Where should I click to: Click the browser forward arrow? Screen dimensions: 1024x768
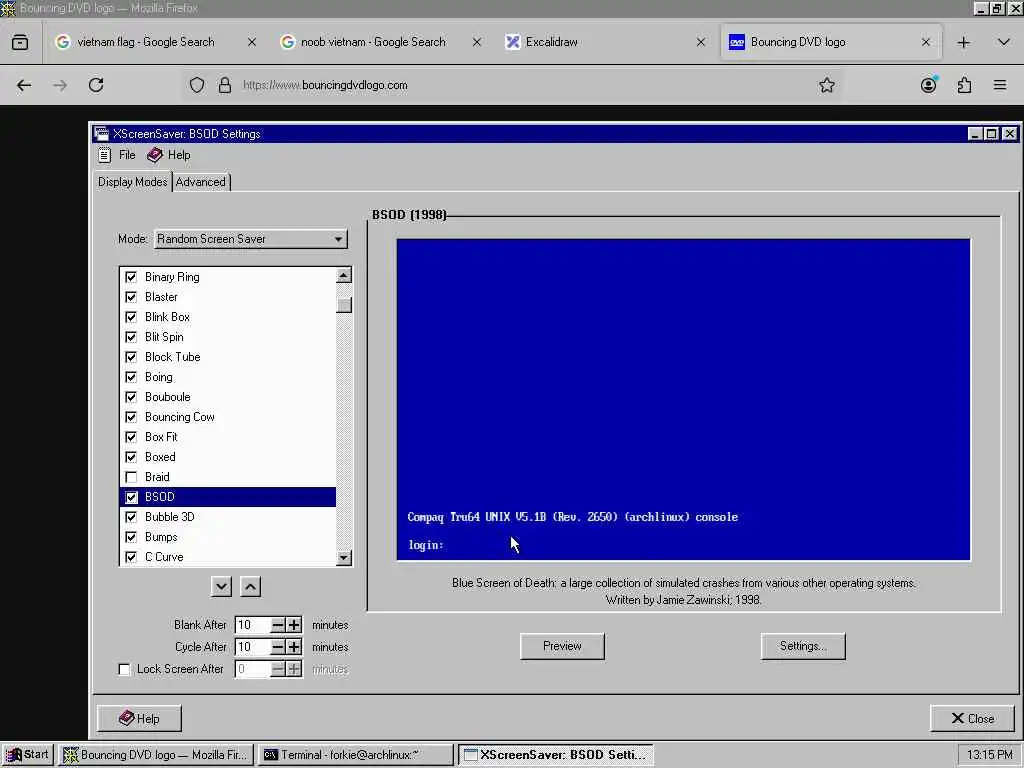coord(60,85)
